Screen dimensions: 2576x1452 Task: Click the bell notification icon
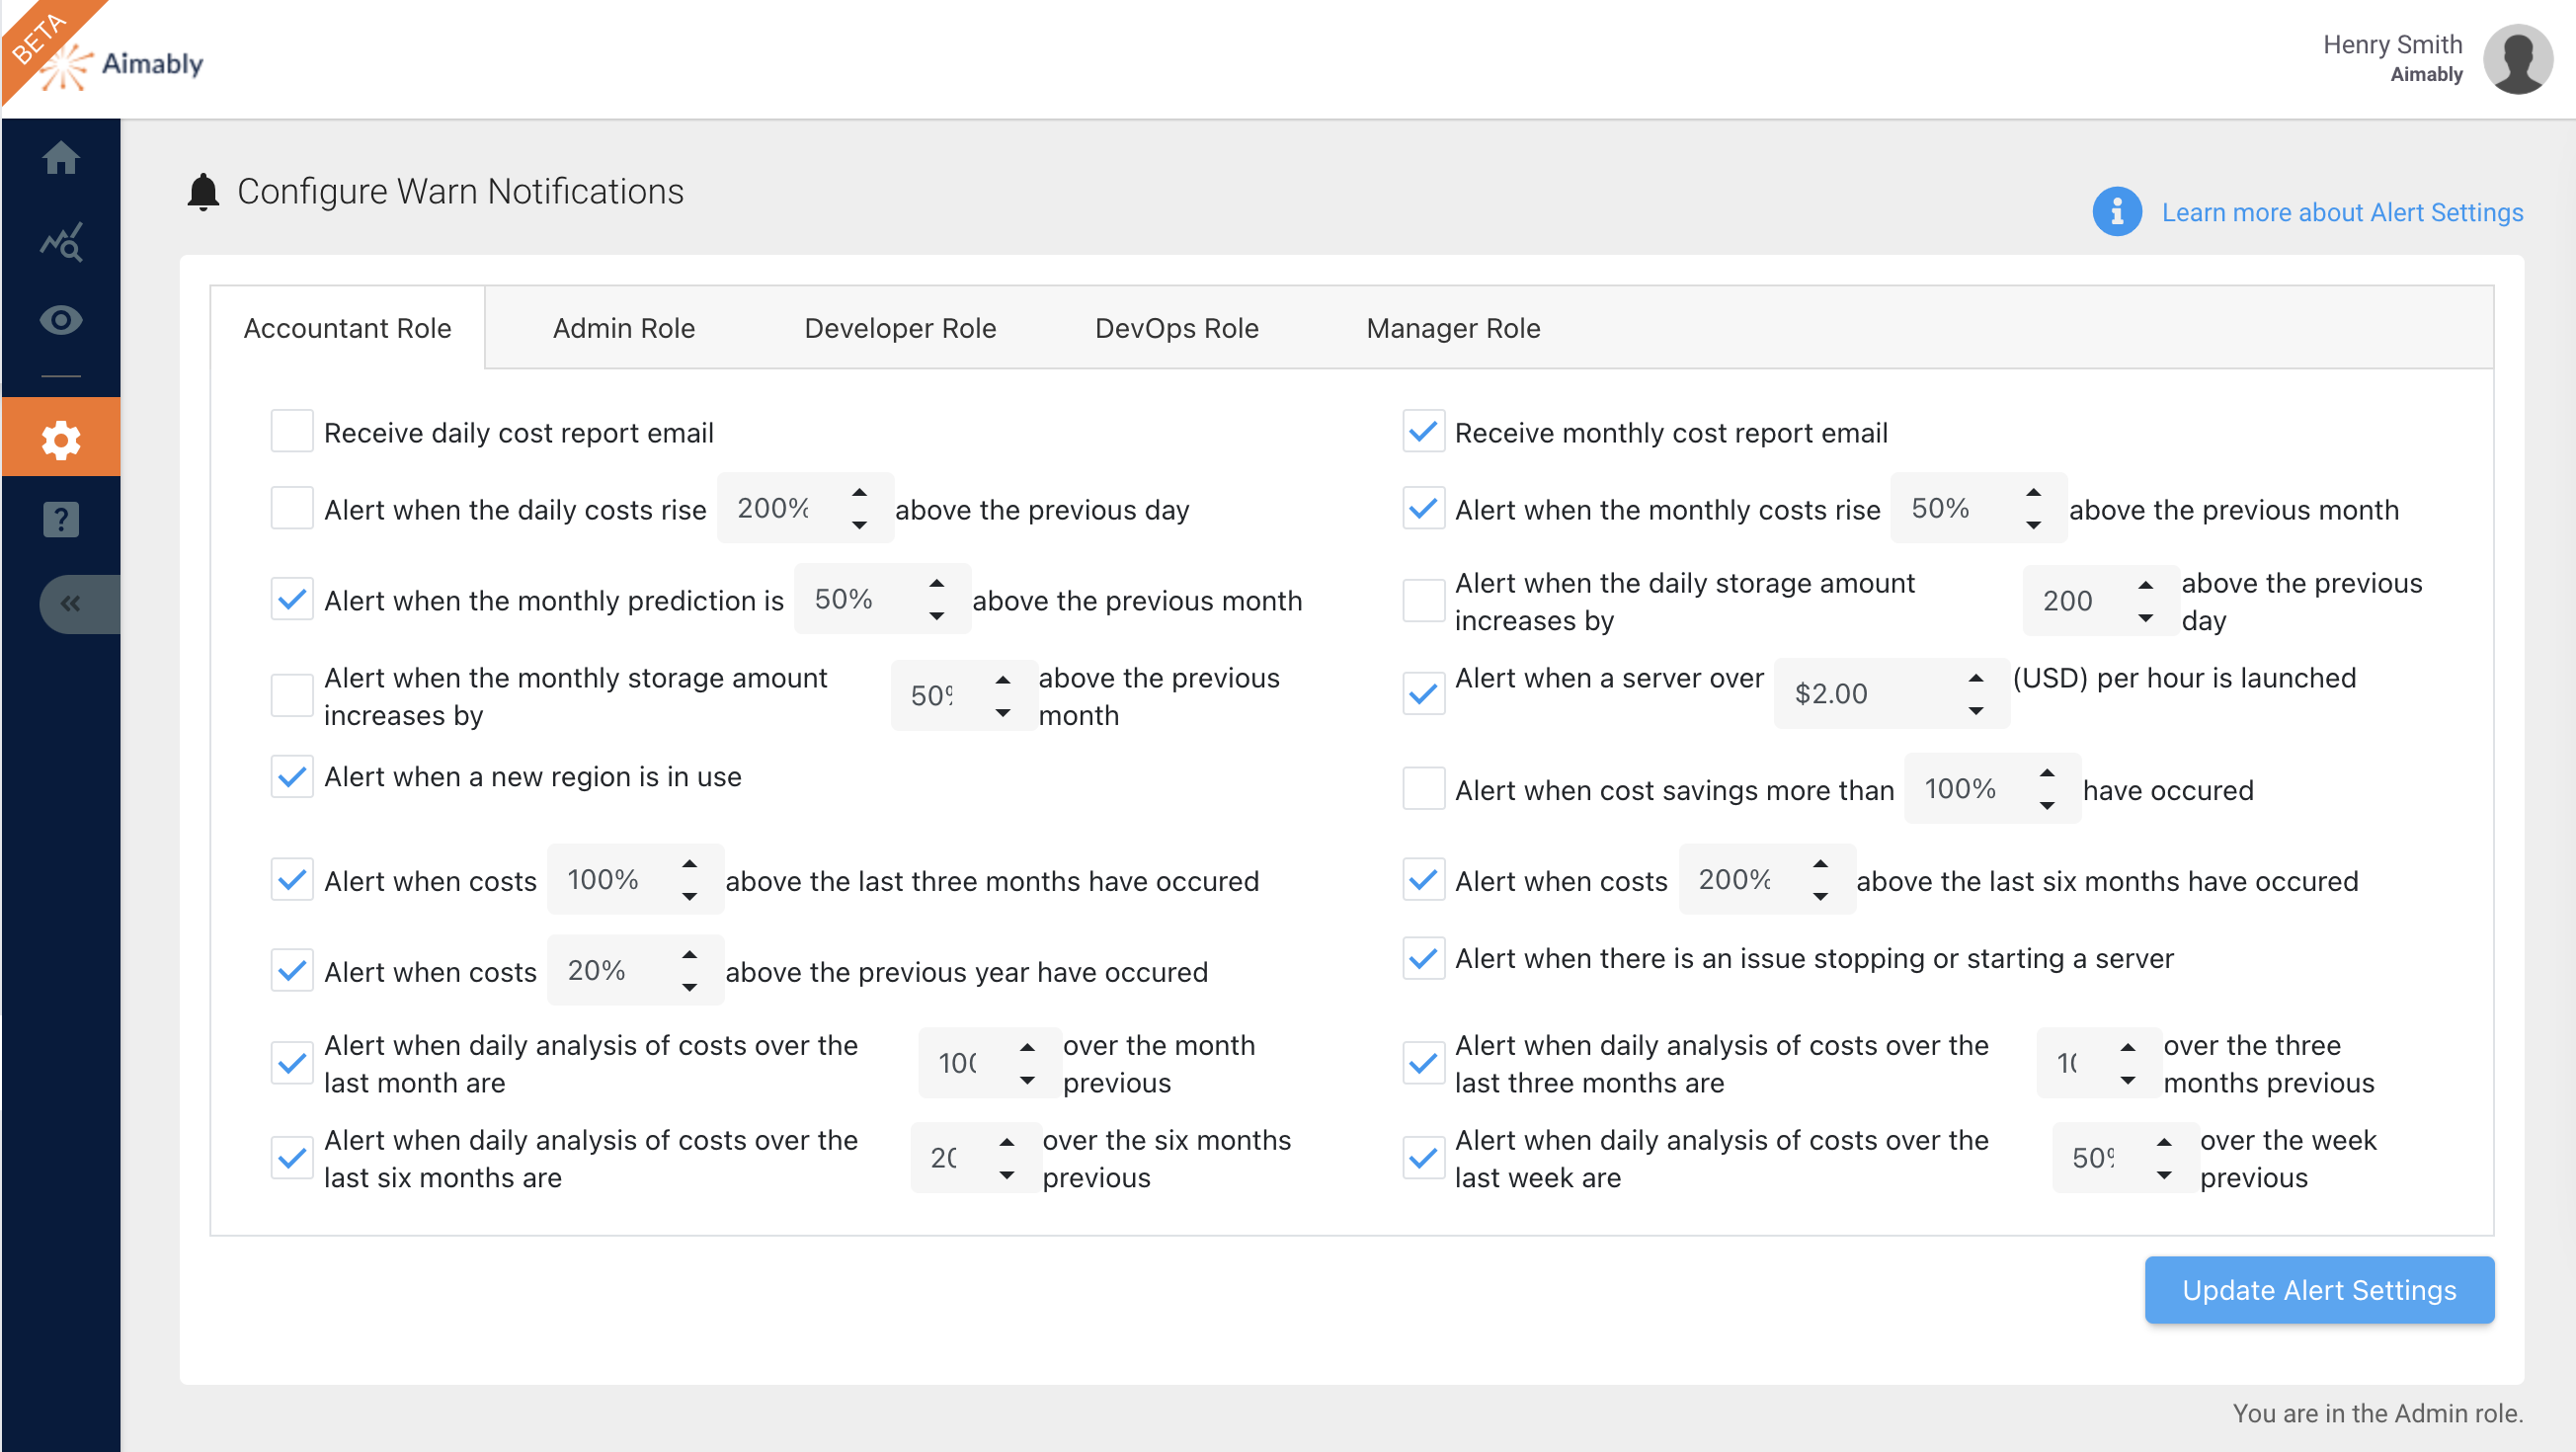[x=203, y=191]
